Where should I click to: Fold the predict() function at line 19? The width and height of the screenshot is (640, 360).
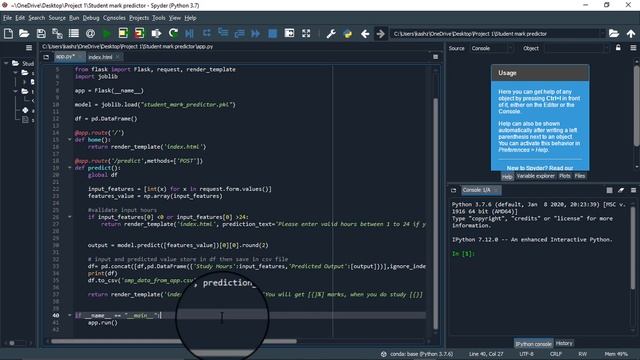coord(69,168)
